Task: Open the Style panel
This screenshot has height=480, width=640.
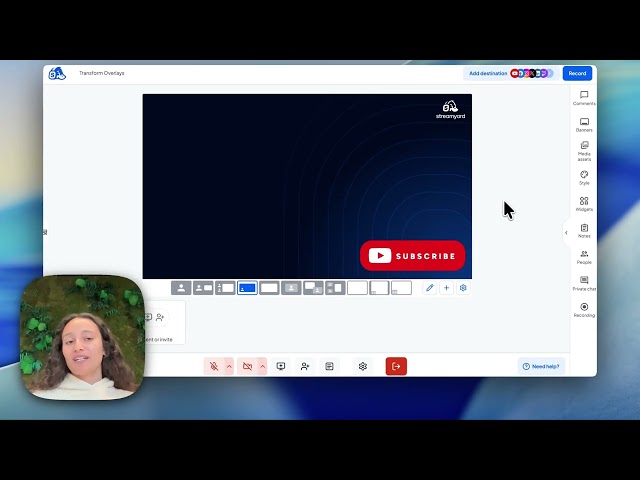Action: coord(584,178)
